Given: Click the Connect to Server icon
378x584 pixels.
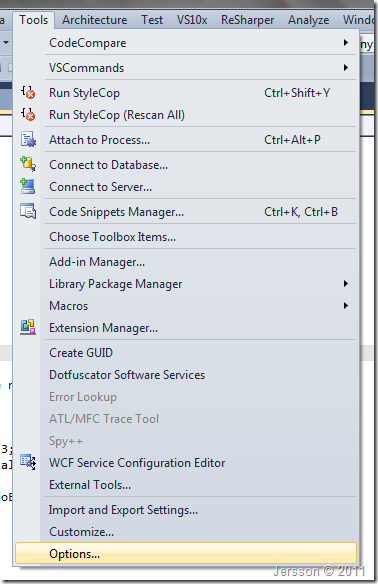Looking at the screenshot, I should [28, 186].
